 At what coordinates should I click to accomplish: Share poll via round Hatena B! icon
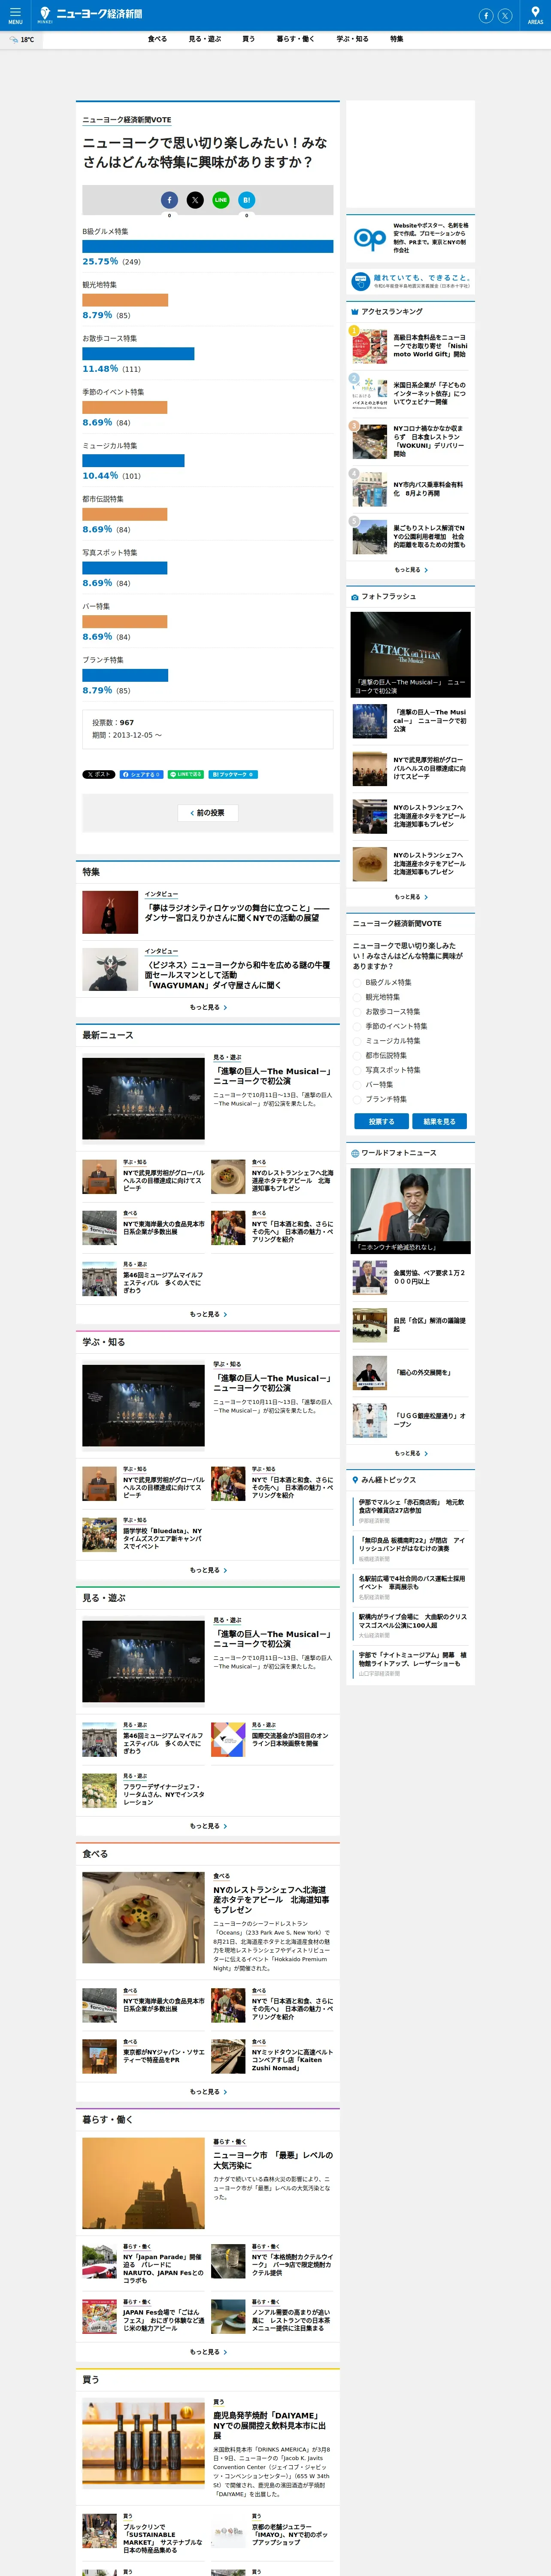click(247, 200)
